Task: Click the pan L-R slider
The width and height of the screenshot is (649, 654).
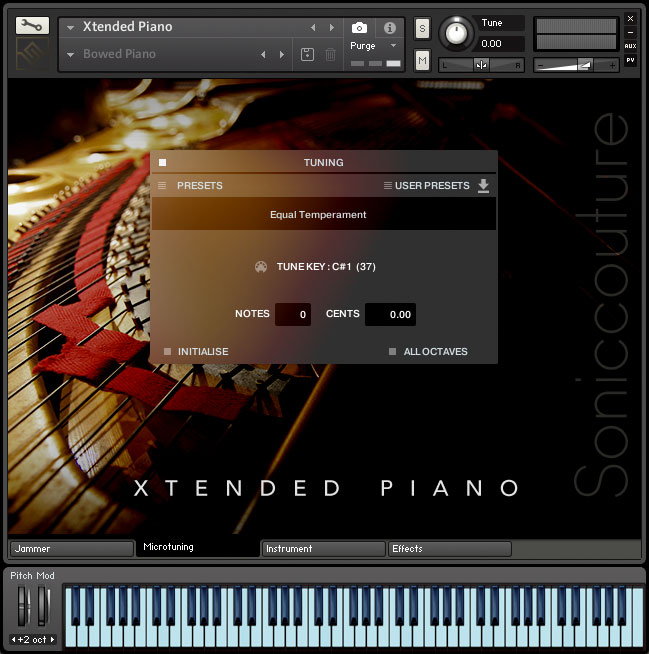Action: click(481, 65)
